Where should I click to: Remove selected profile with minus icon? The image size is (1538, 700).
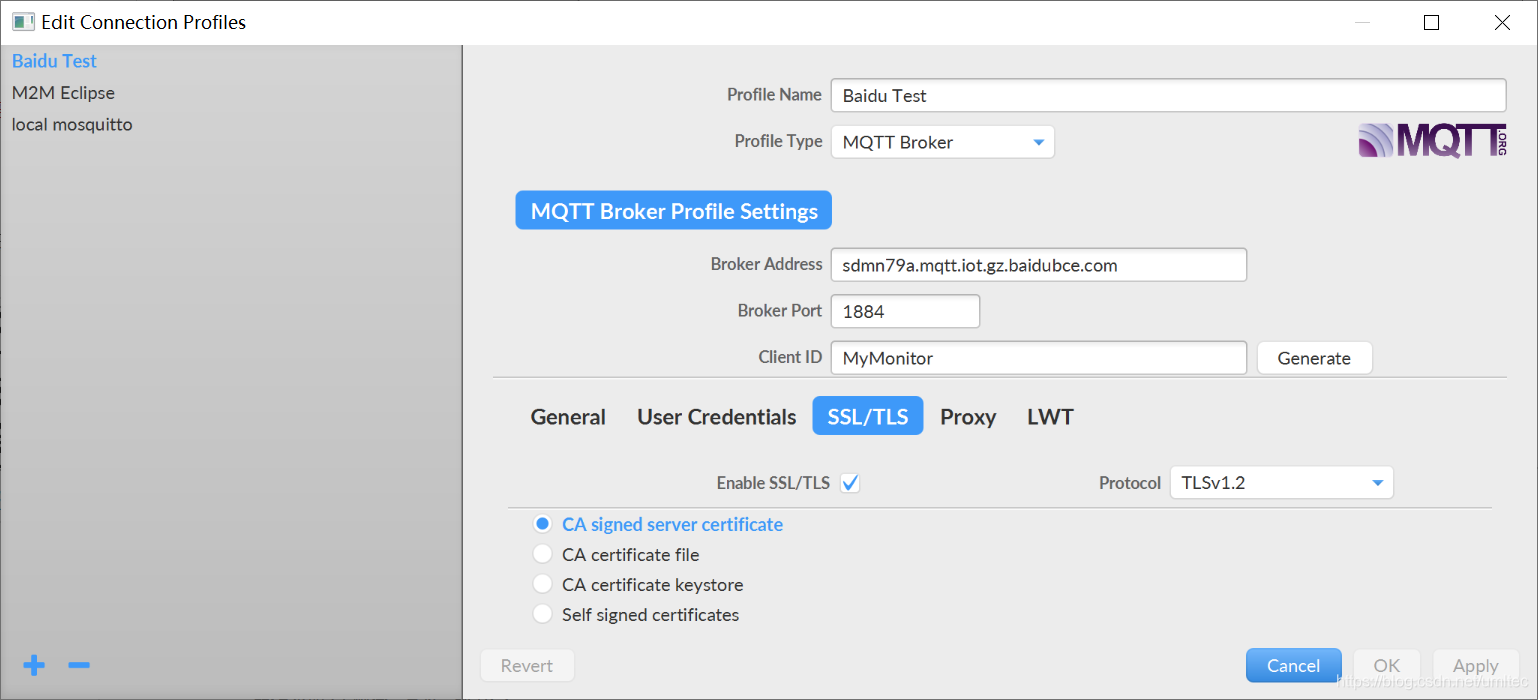(79, 665)
